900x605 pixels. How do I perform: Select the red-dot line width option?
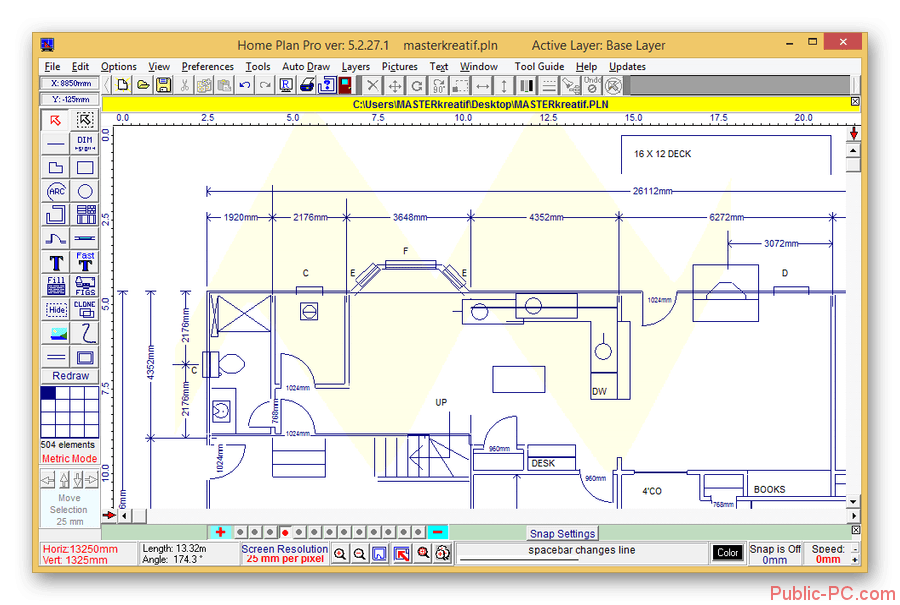click(286, 532)
